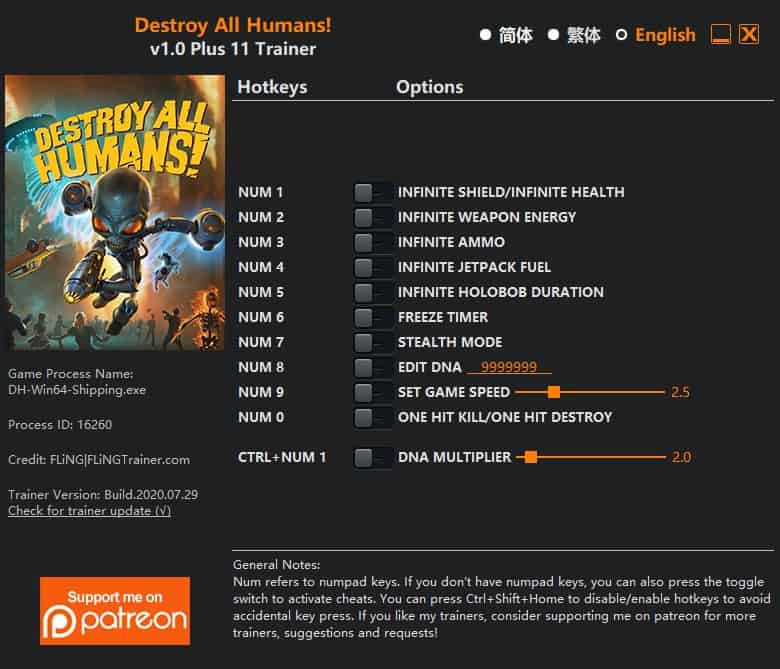Toggle Infinite Shield/Infinite Health switch
780x669 pixels.
click(x=373, y=192)
